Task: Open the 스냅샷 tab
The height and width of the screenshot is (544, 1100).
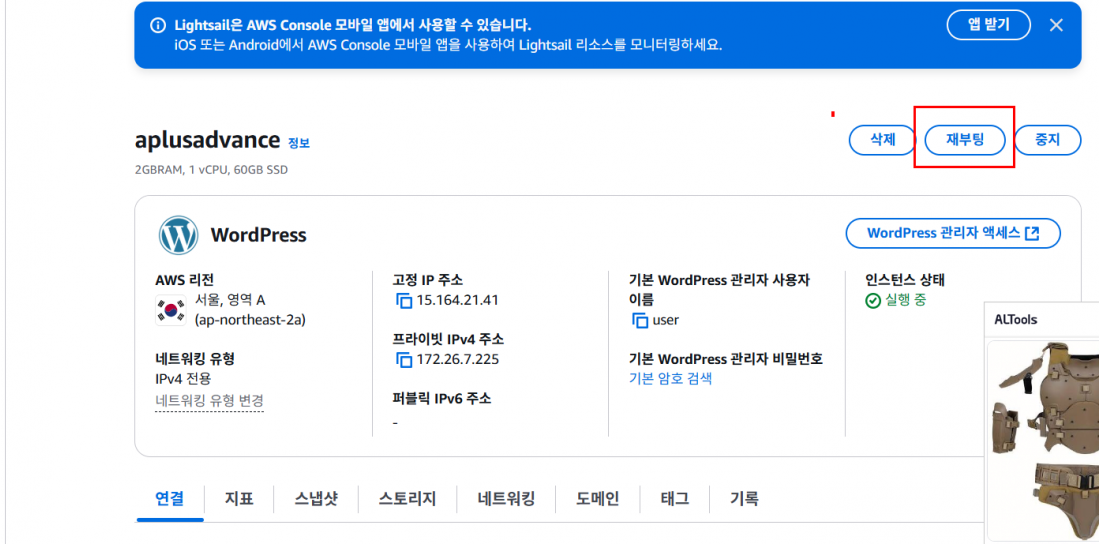Action: coord(316,499)
